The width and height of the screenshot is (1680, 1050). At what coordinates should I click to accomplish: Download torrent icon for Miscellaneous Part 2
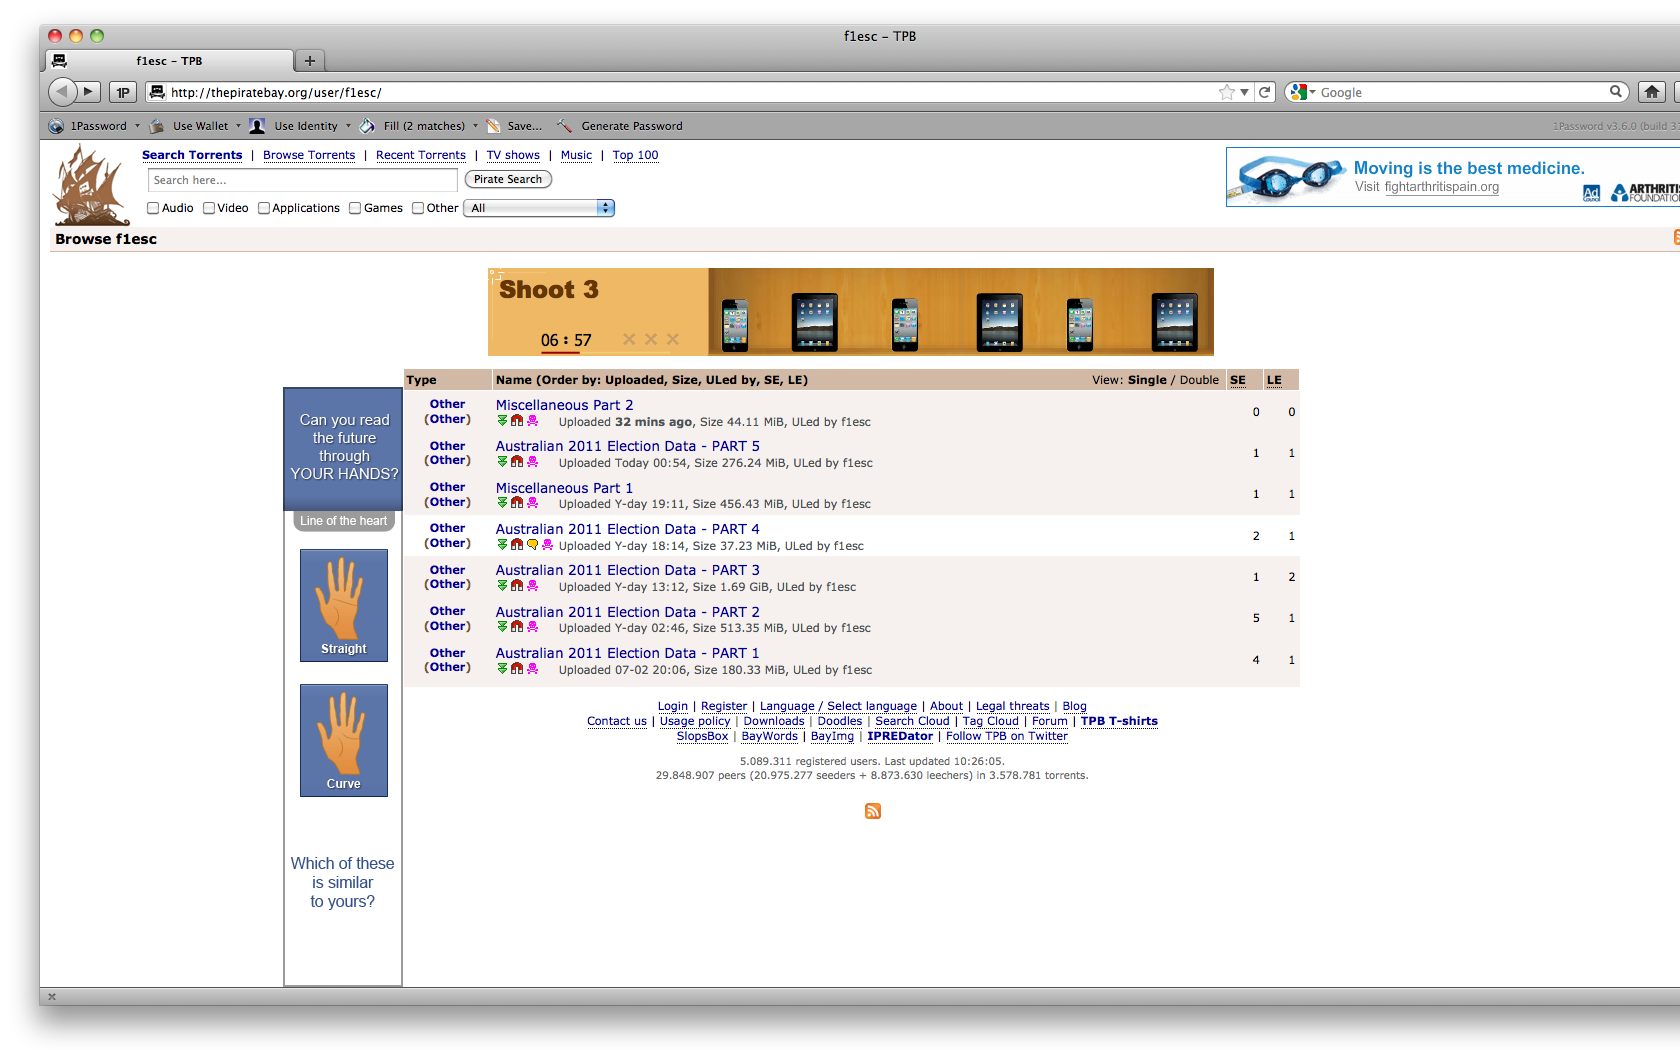[x=503, y=421]
